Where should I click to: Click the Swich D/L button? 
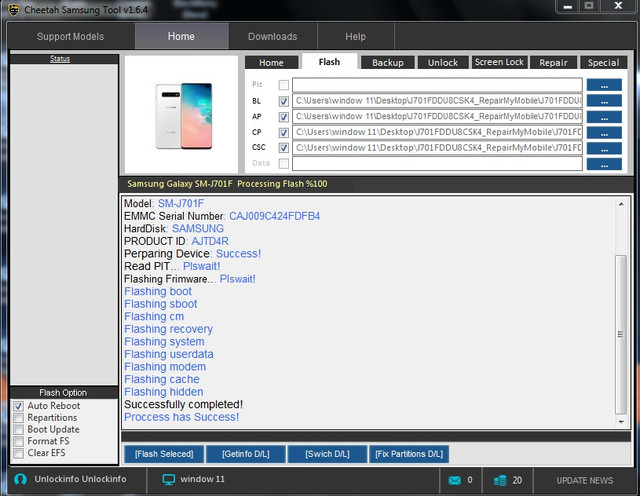327,454
